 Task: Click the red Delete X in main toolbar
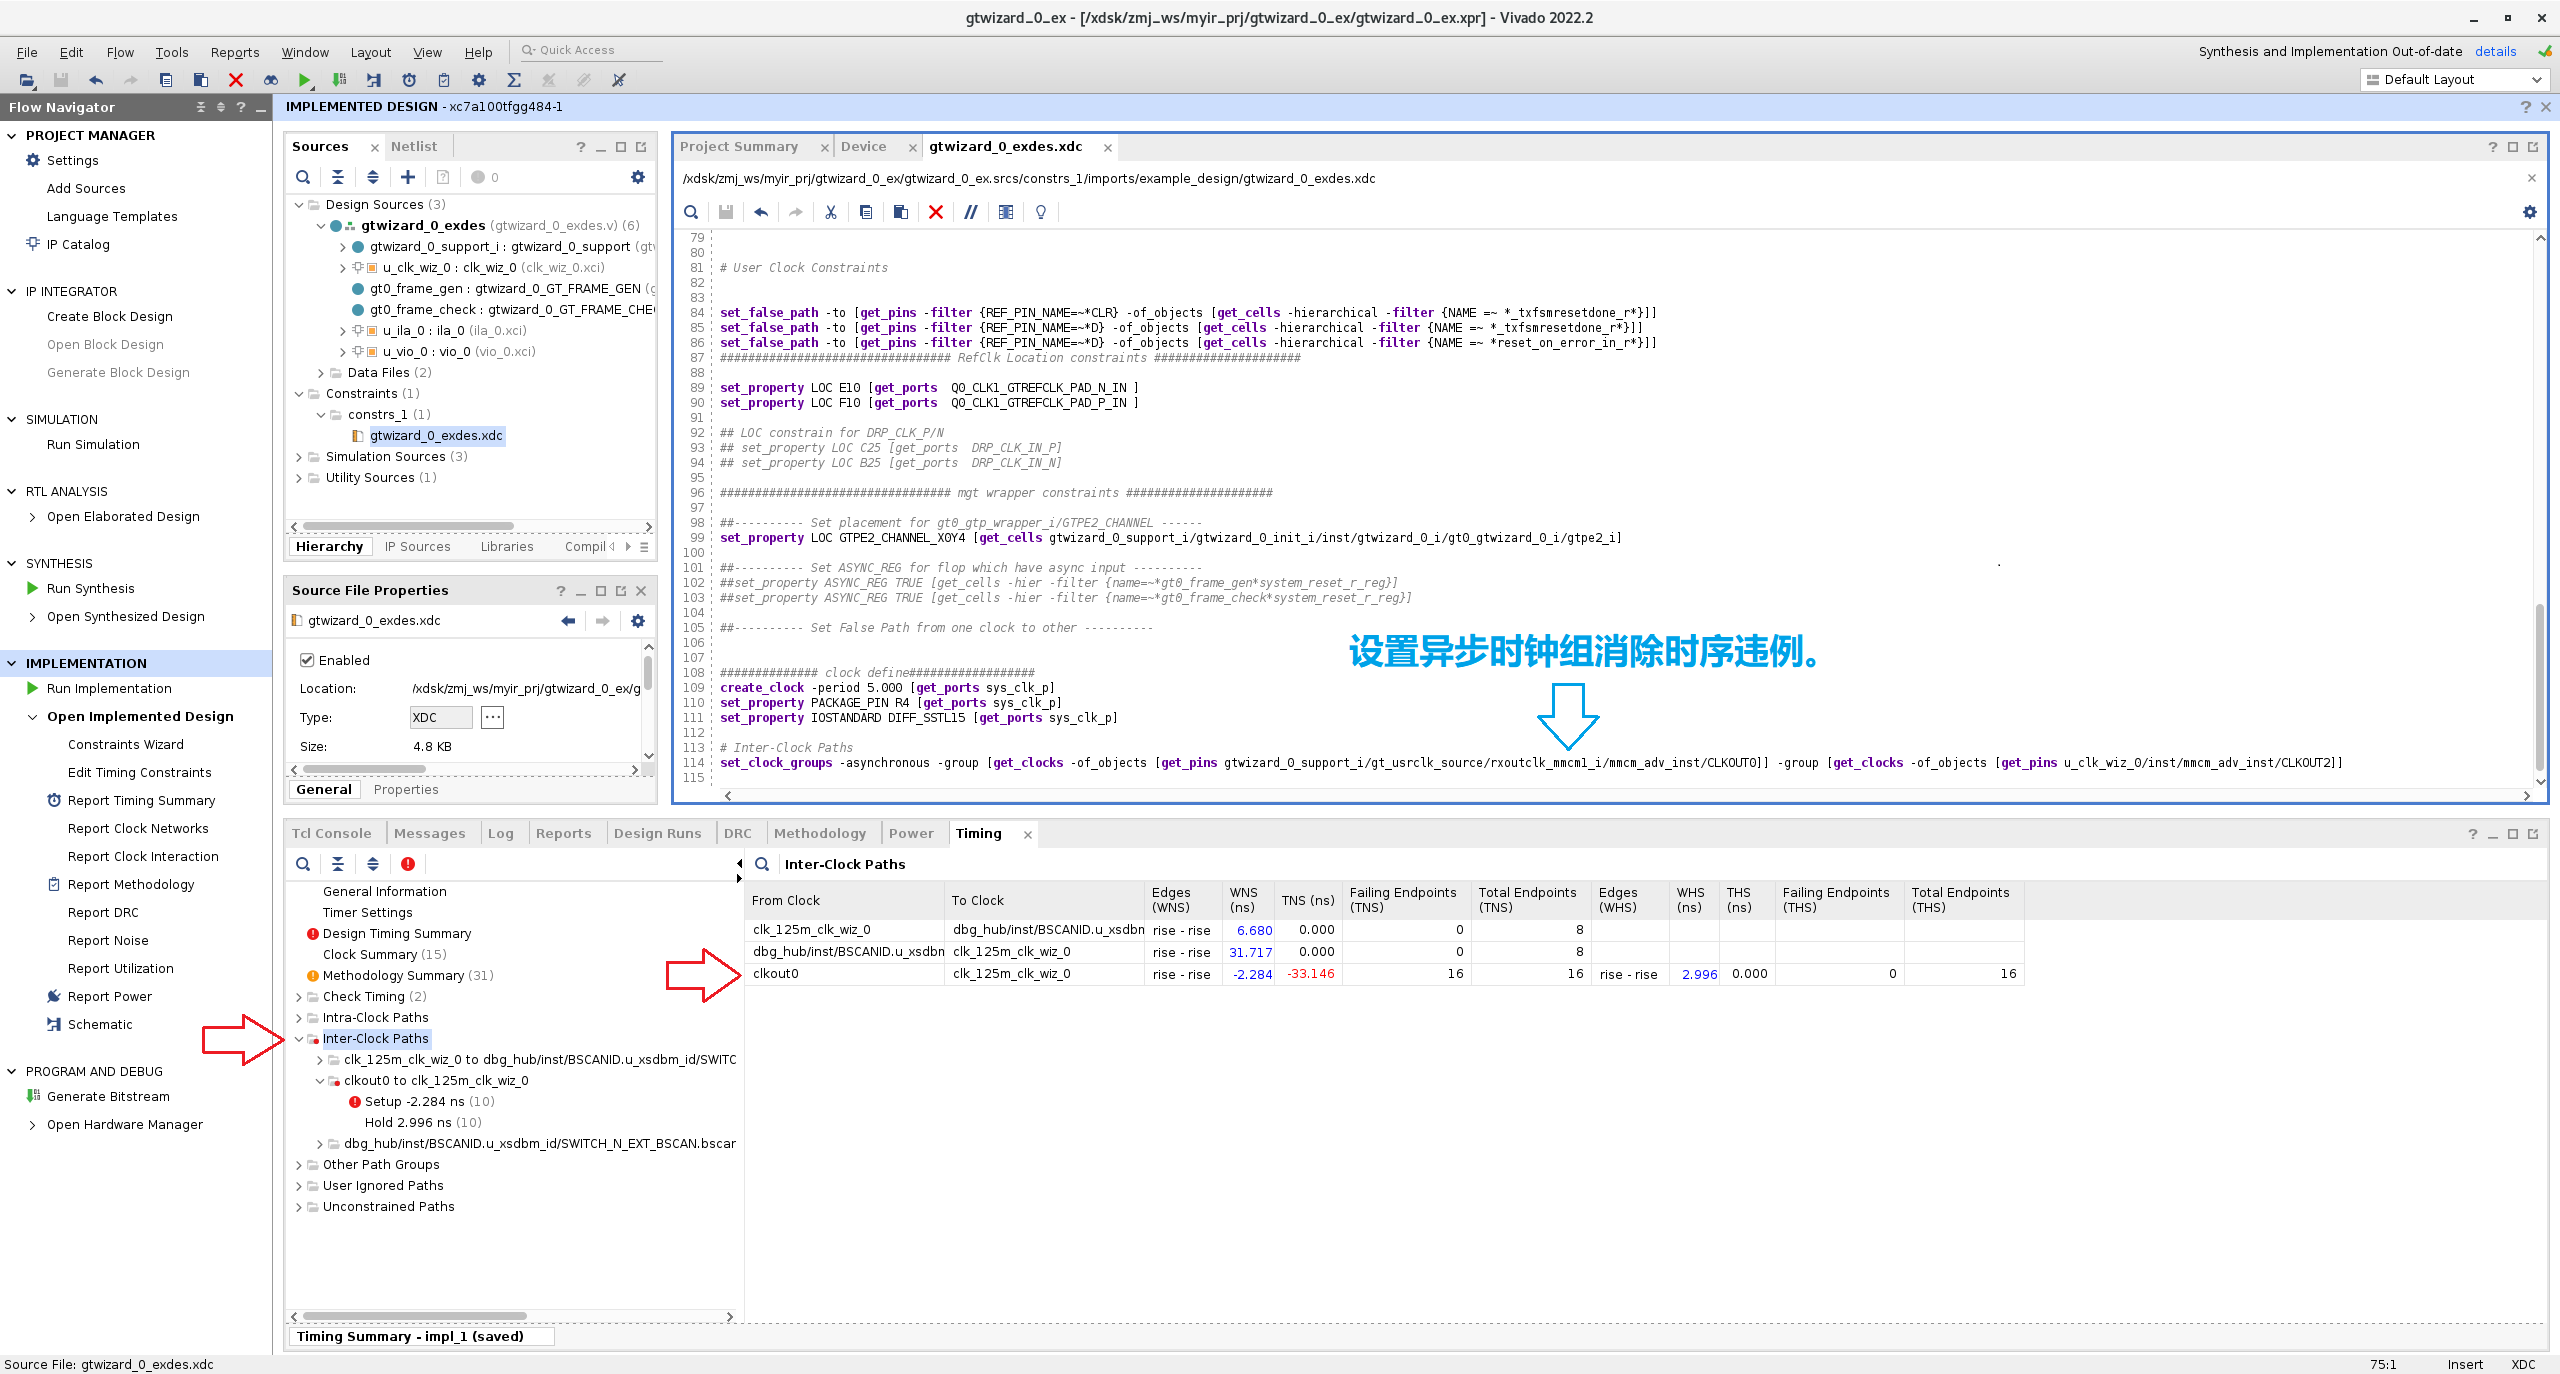pos(236,80)
